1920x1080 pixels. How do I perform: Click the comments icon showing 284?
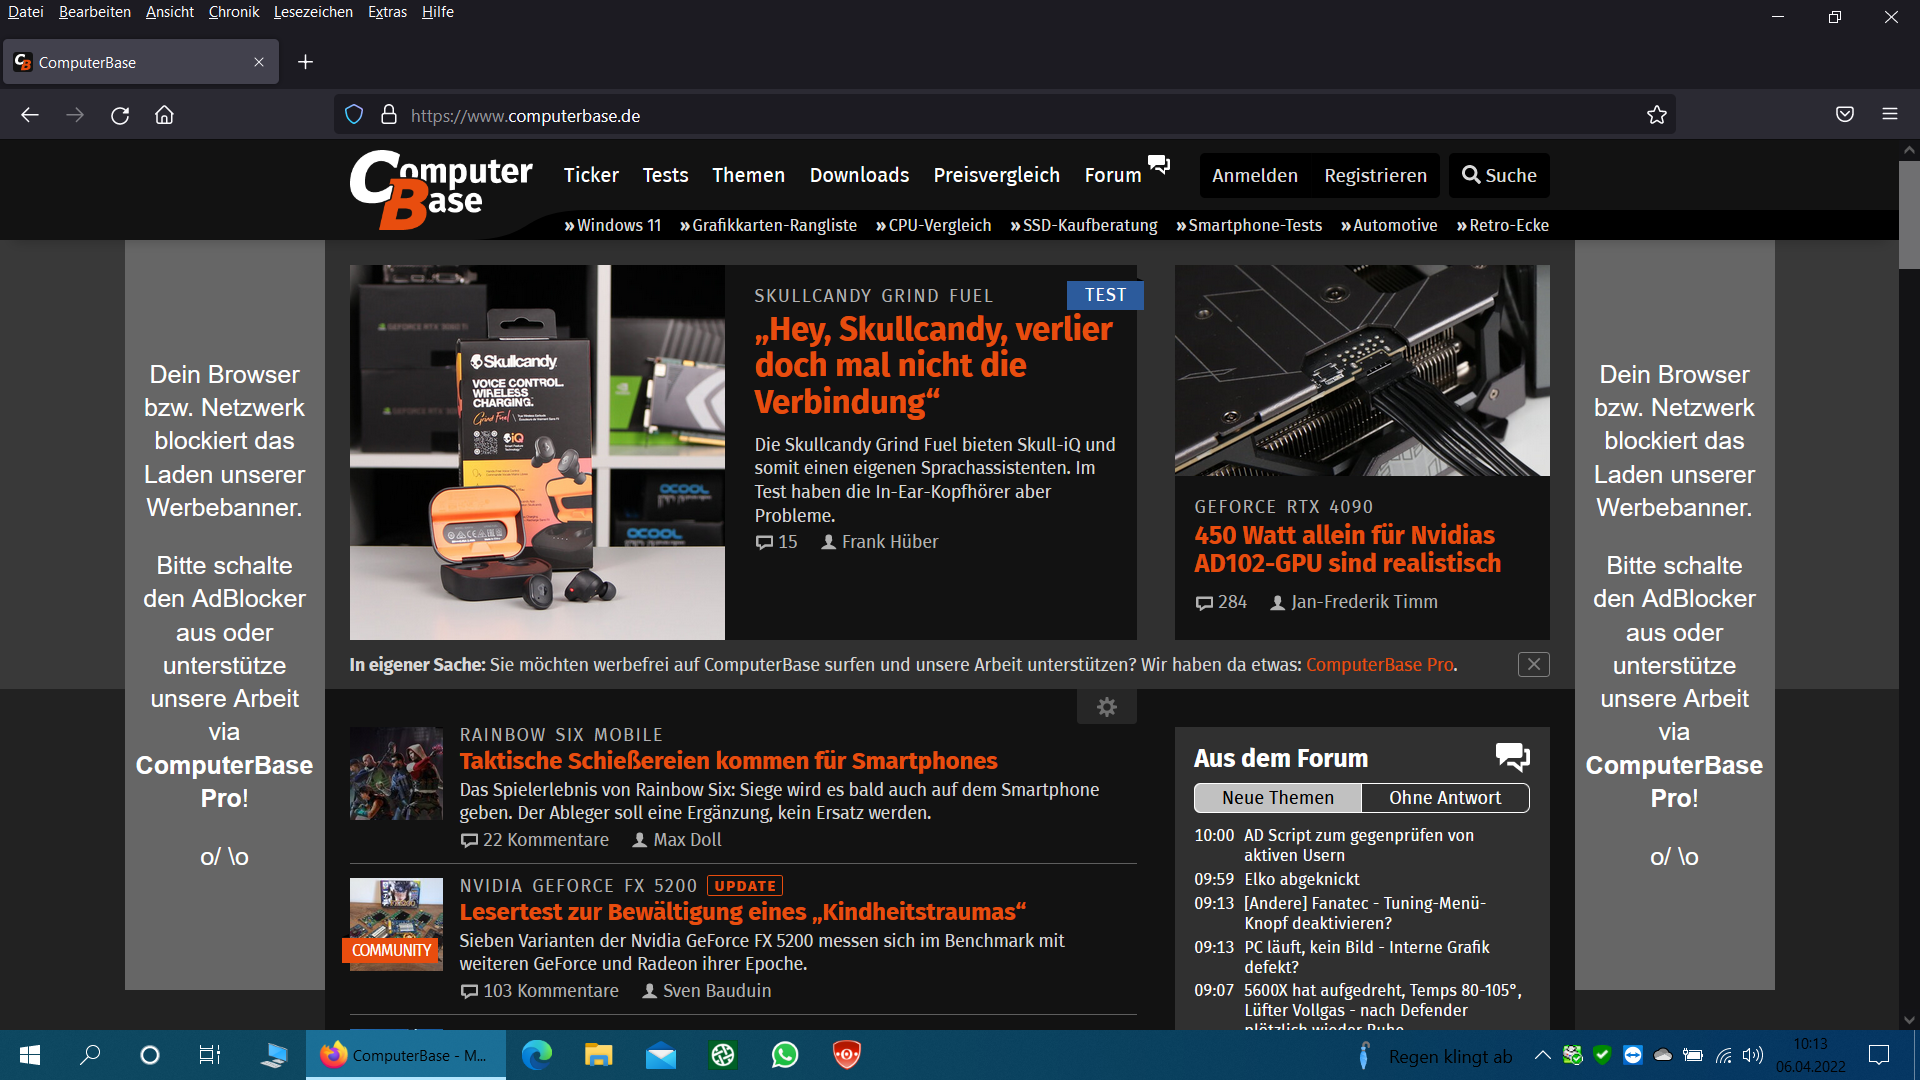tap(1204, 603)
